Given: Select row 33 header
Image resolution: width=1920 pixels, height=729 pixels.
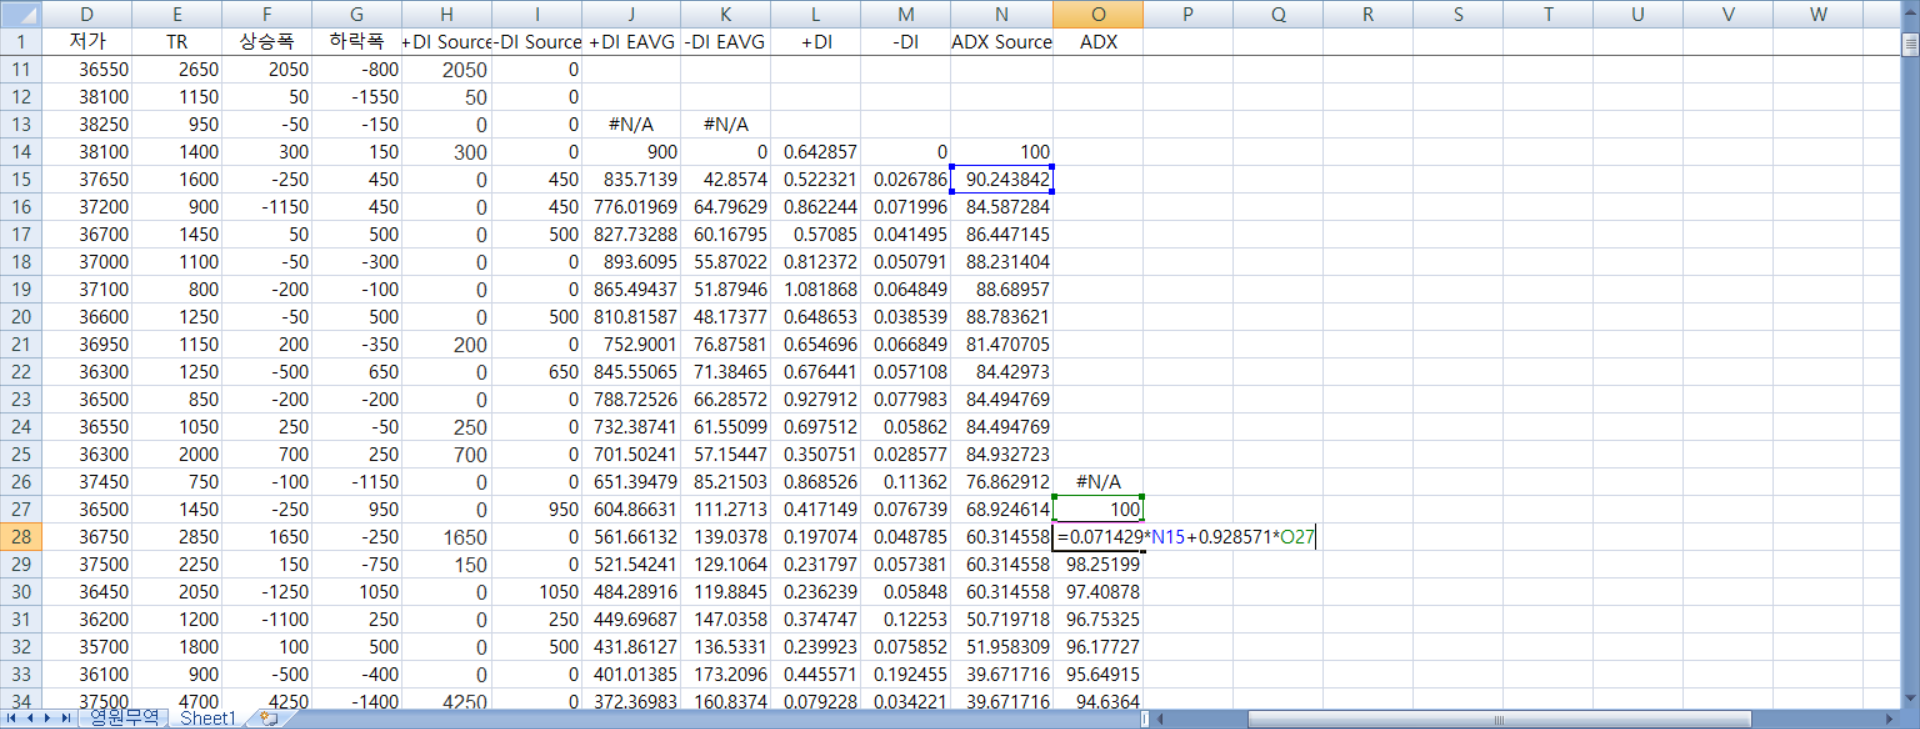Looking at the screenshot, I should coord(20,675).
